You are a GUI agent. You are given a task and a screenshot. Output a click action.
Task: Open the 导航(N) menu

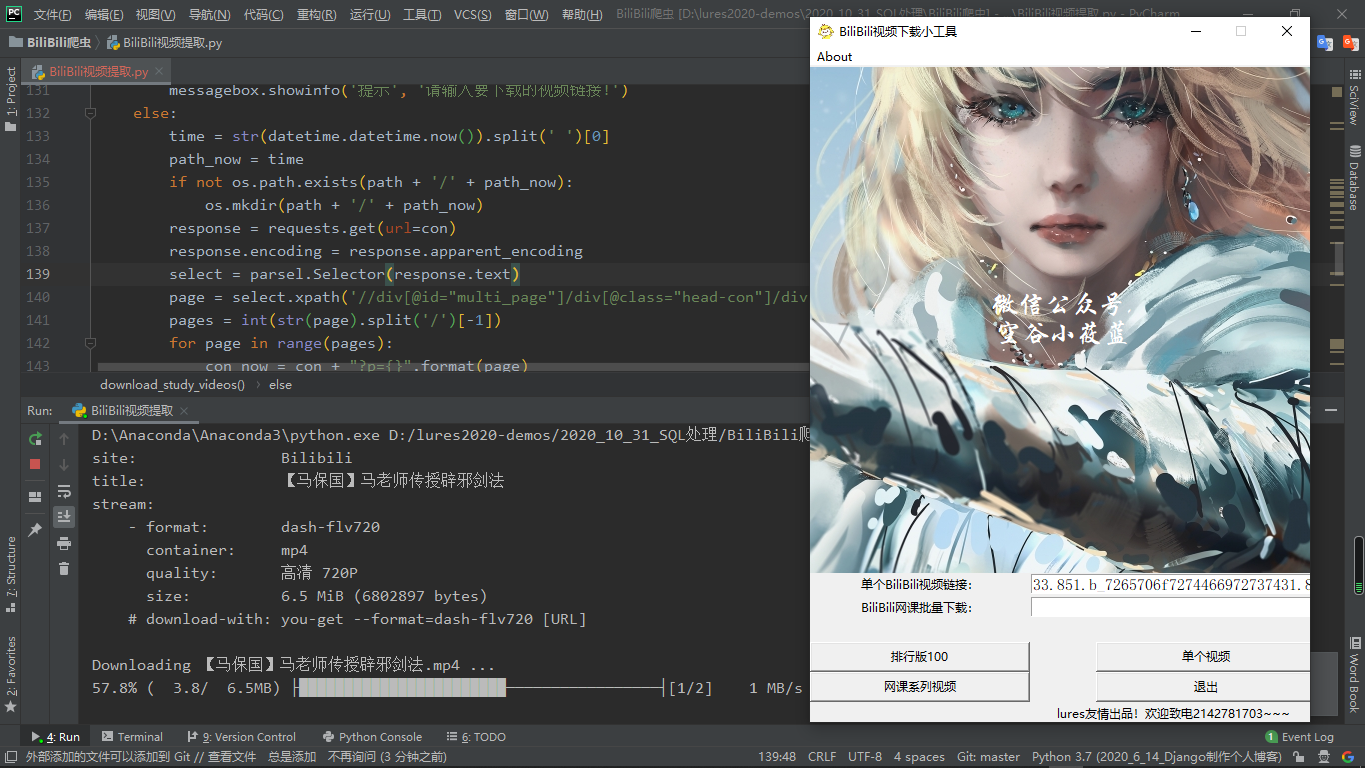(210, 15)
